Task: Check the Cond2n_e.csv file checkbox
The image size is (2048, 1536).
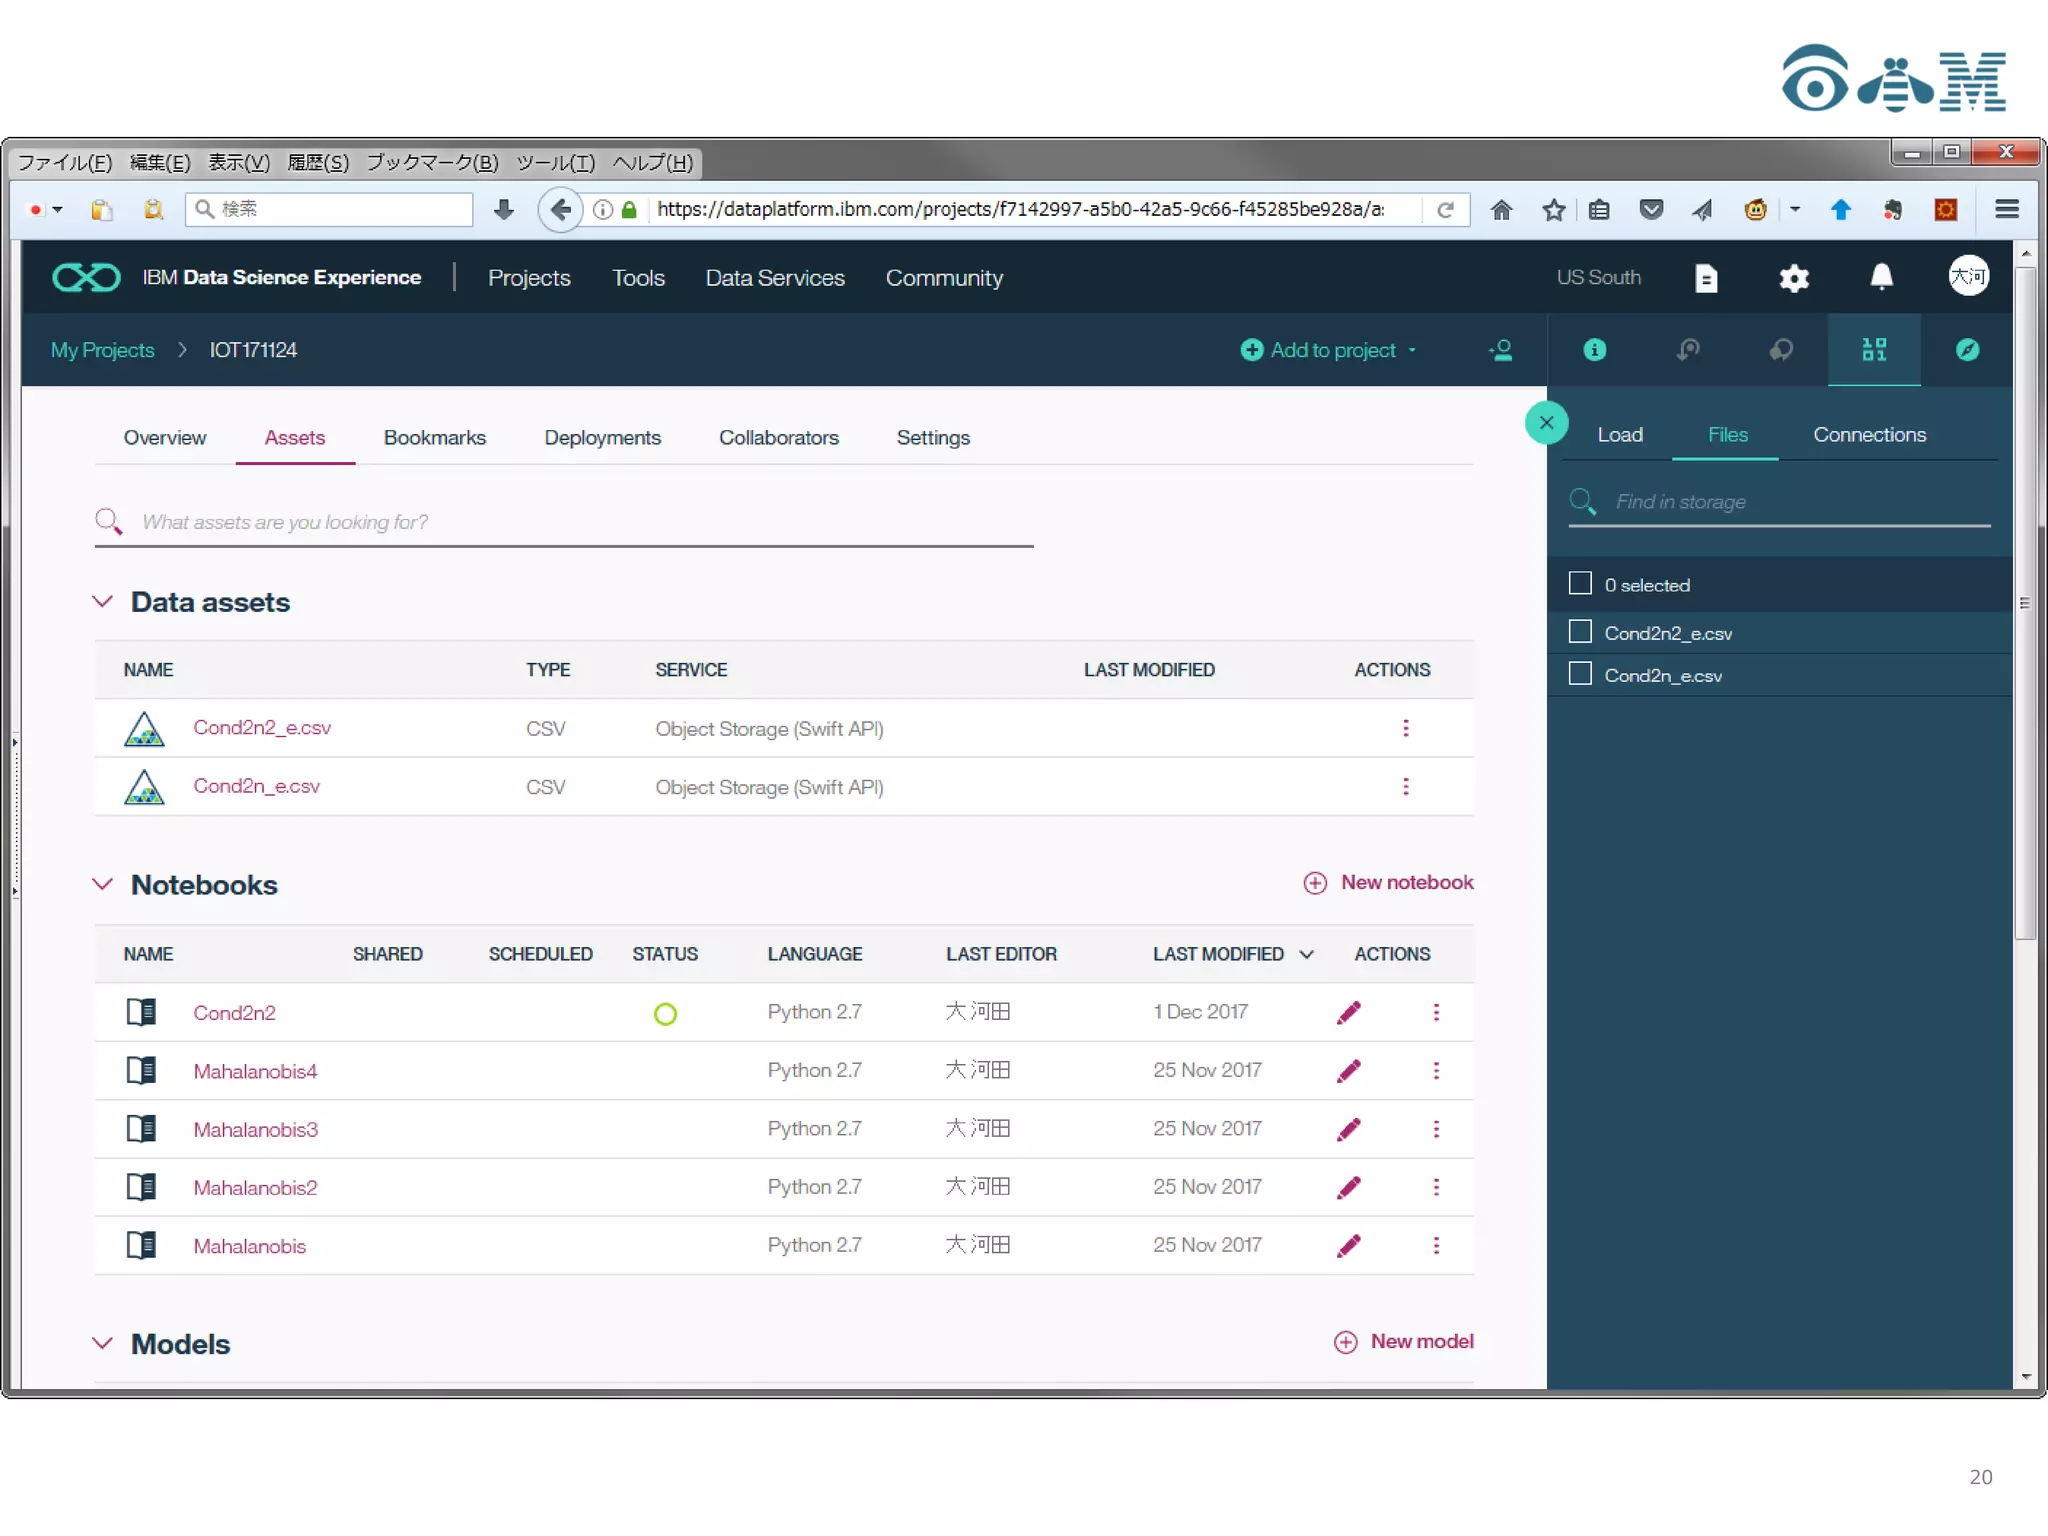Action: pos(1580,674)
